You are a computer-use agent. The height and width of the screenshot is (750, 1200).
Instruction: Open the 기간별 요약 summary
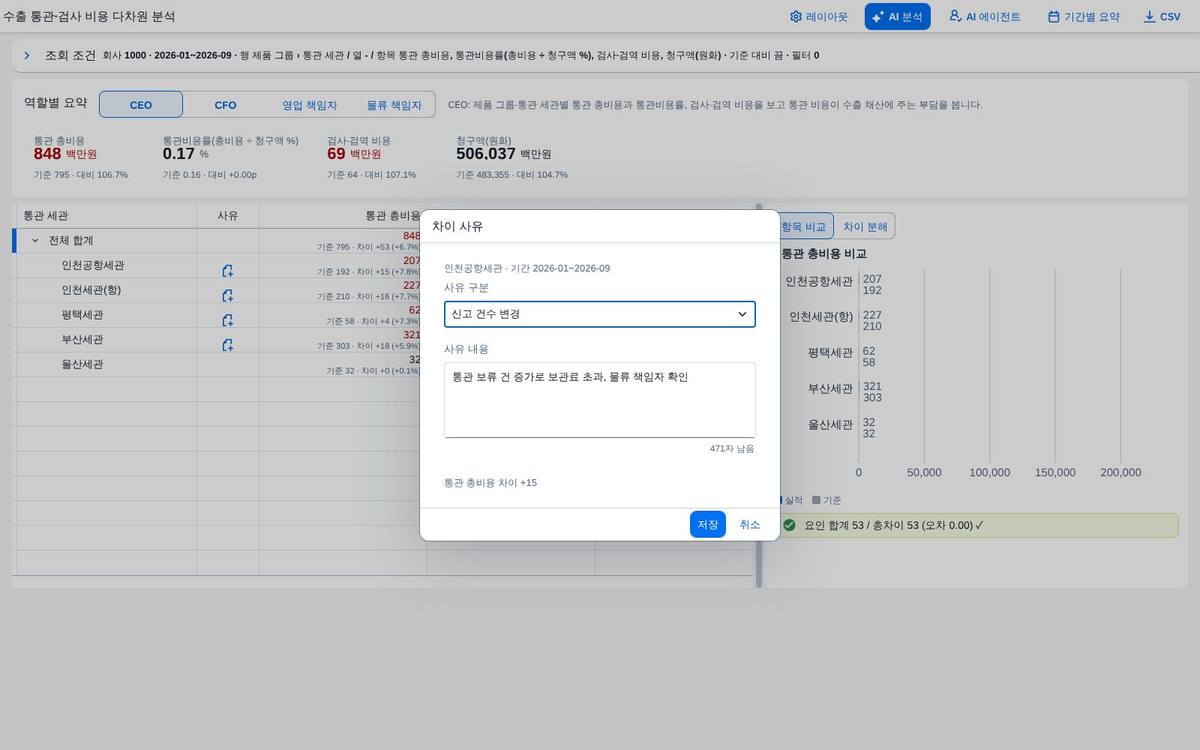coord(1083,17)
